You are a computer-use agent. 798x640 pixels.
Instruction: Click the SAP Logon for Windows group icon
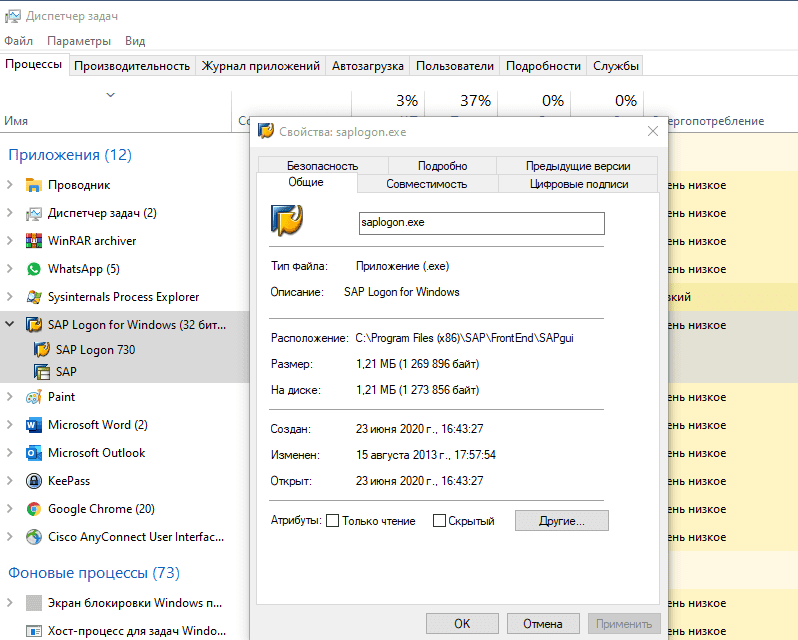34,325
